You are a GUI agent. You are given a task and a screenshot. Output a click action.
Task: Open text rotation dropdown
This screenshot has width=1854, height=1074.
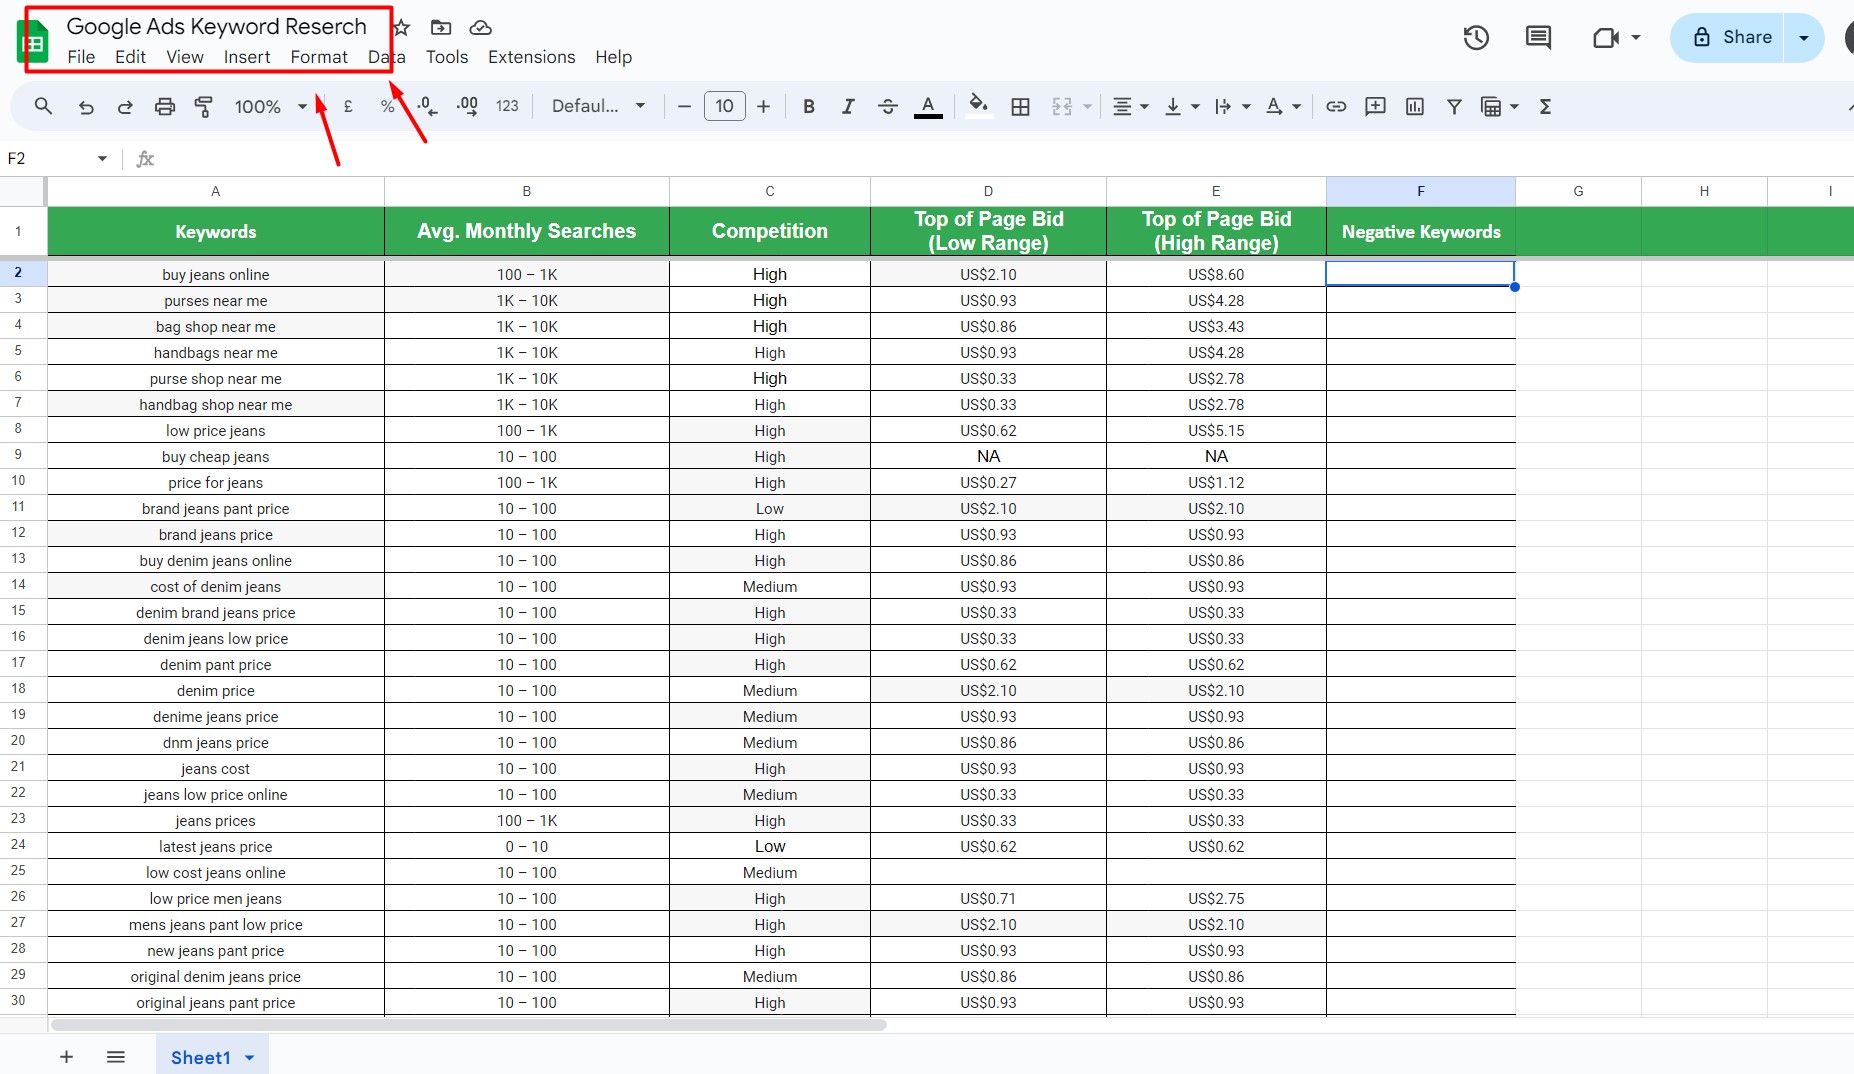coord(1284,106)
